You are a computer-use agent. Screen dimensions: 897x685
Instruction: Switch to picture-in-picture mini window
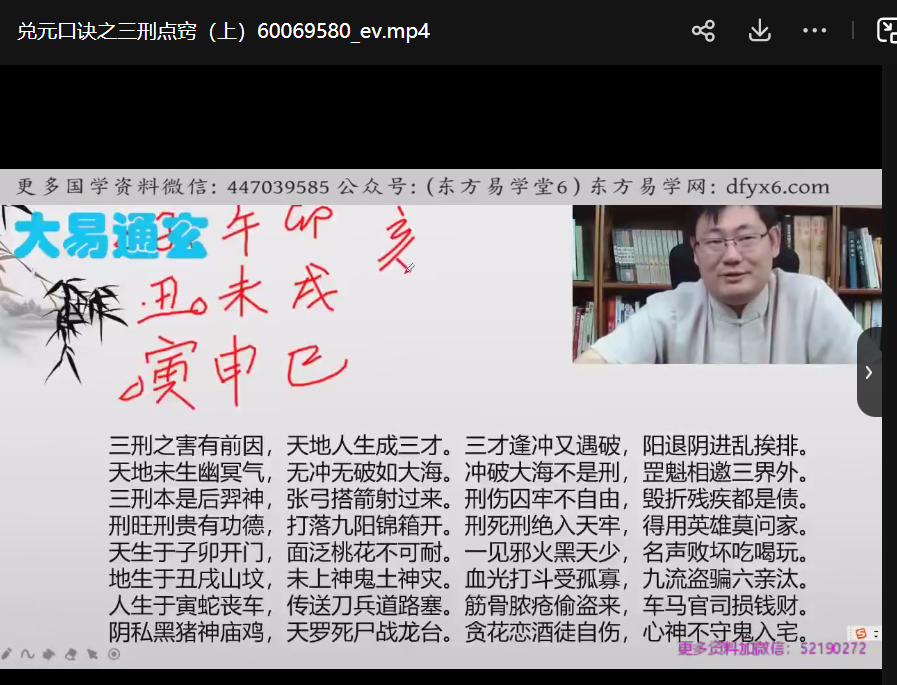886,31
